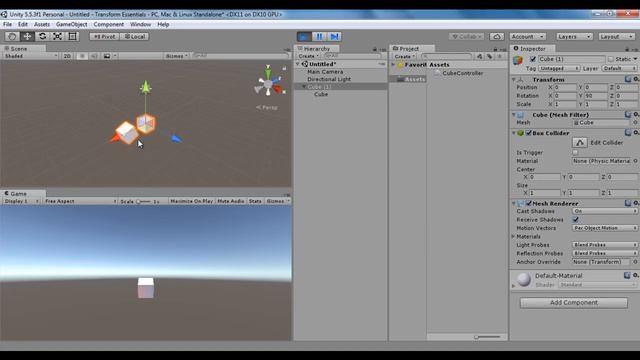Select Main Camera in Hierarchy
640x360 pixels.
325,72
